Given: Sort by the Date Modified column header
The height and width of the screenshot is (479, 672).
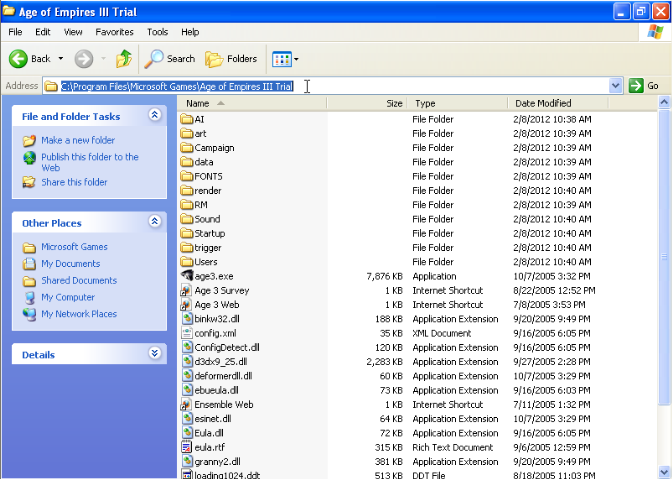Looking at the screenshot, I should click(x=558, y=103).
